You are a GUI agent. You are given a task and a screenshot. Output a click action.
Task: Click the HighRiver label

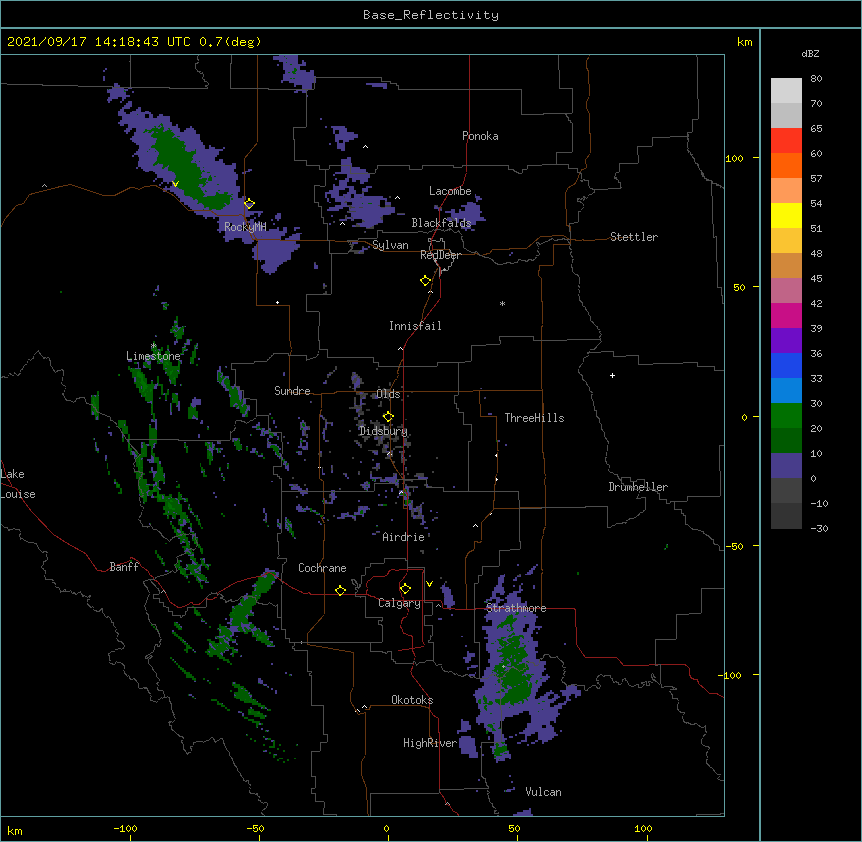click(x=430, y=743)
